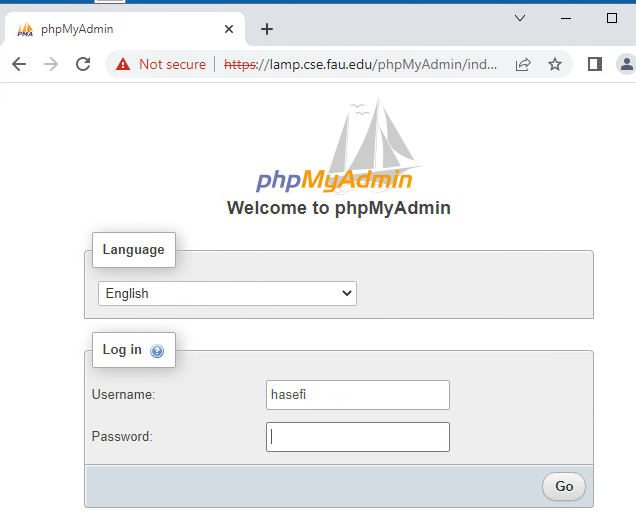The width and height of the screenshot is (636, 521).
Task: Open a new browser tab
Action: pos(266,29)
